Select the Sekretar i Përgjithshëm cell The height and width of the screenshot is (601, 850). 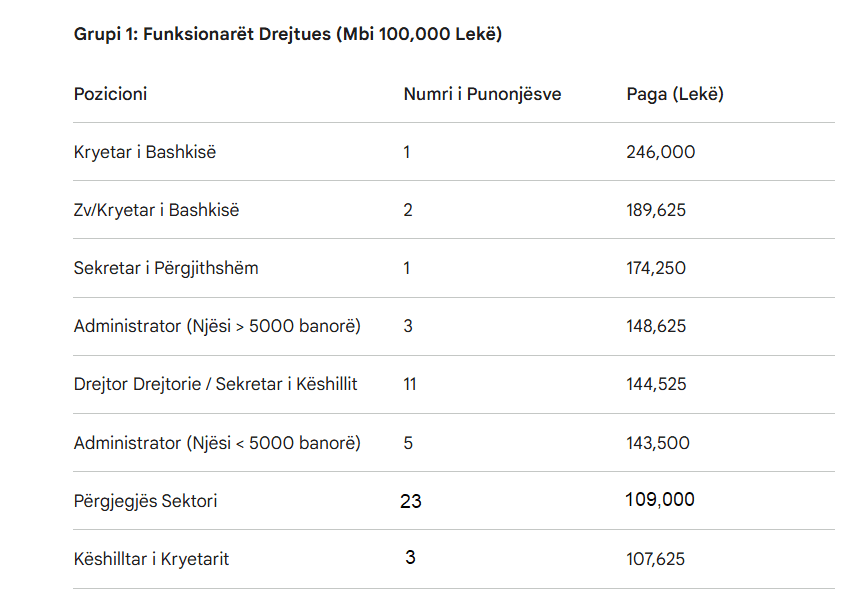(x=166, y=268)
